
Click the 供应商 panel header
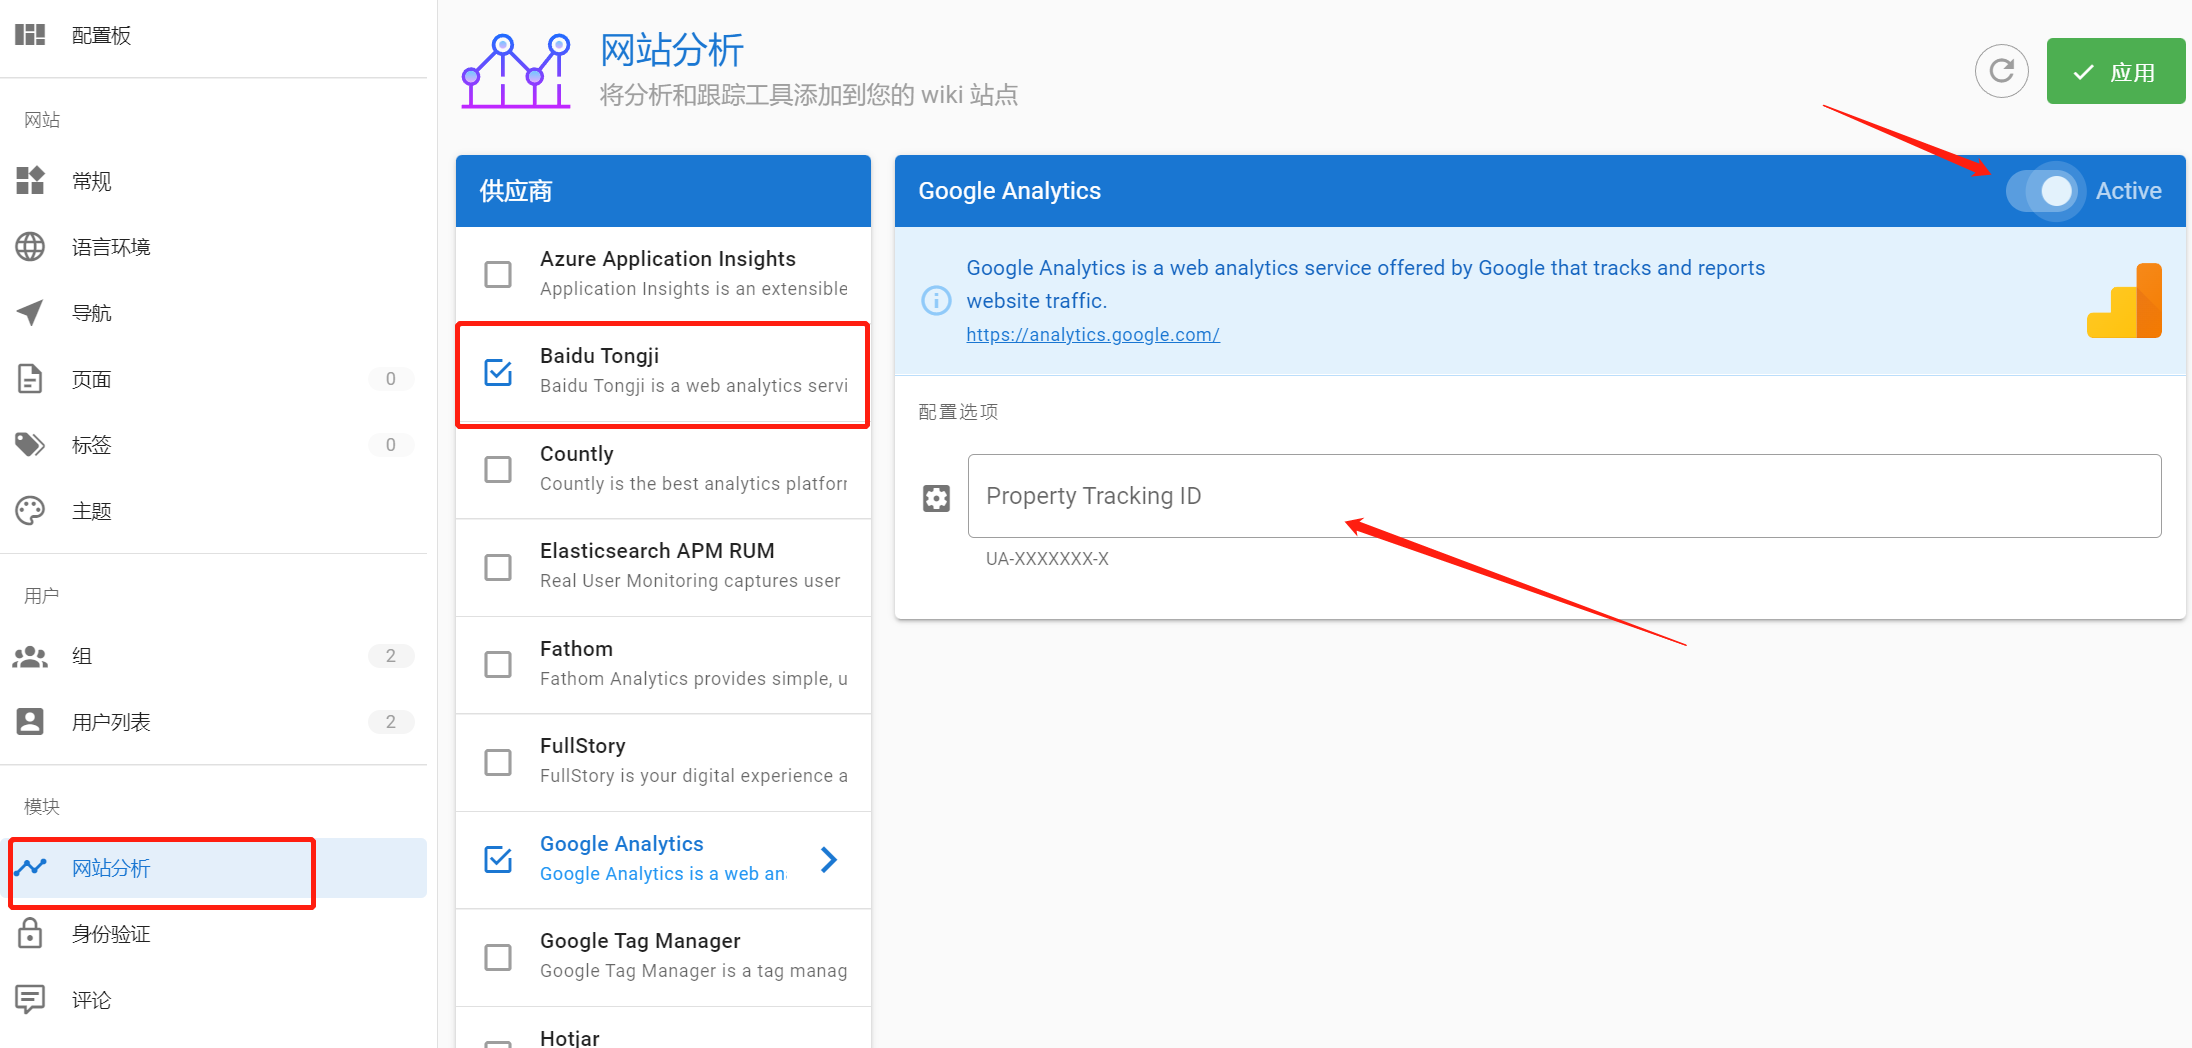pos(663,191)
